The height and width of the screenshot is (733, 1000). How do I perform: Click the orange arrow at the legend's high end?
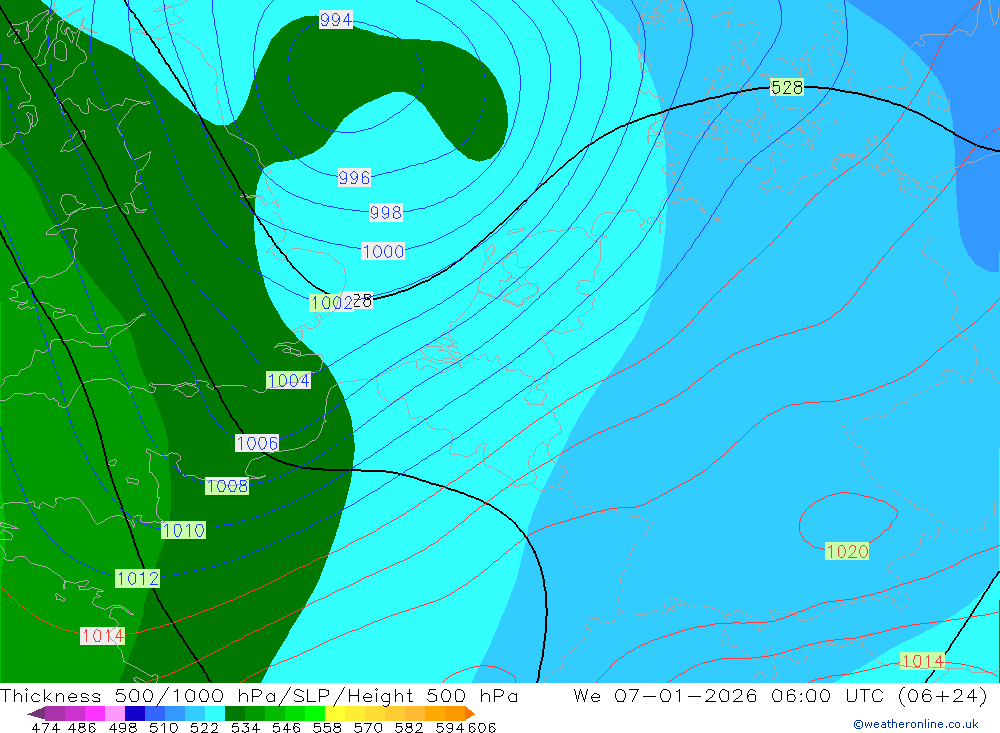(470, 713)
